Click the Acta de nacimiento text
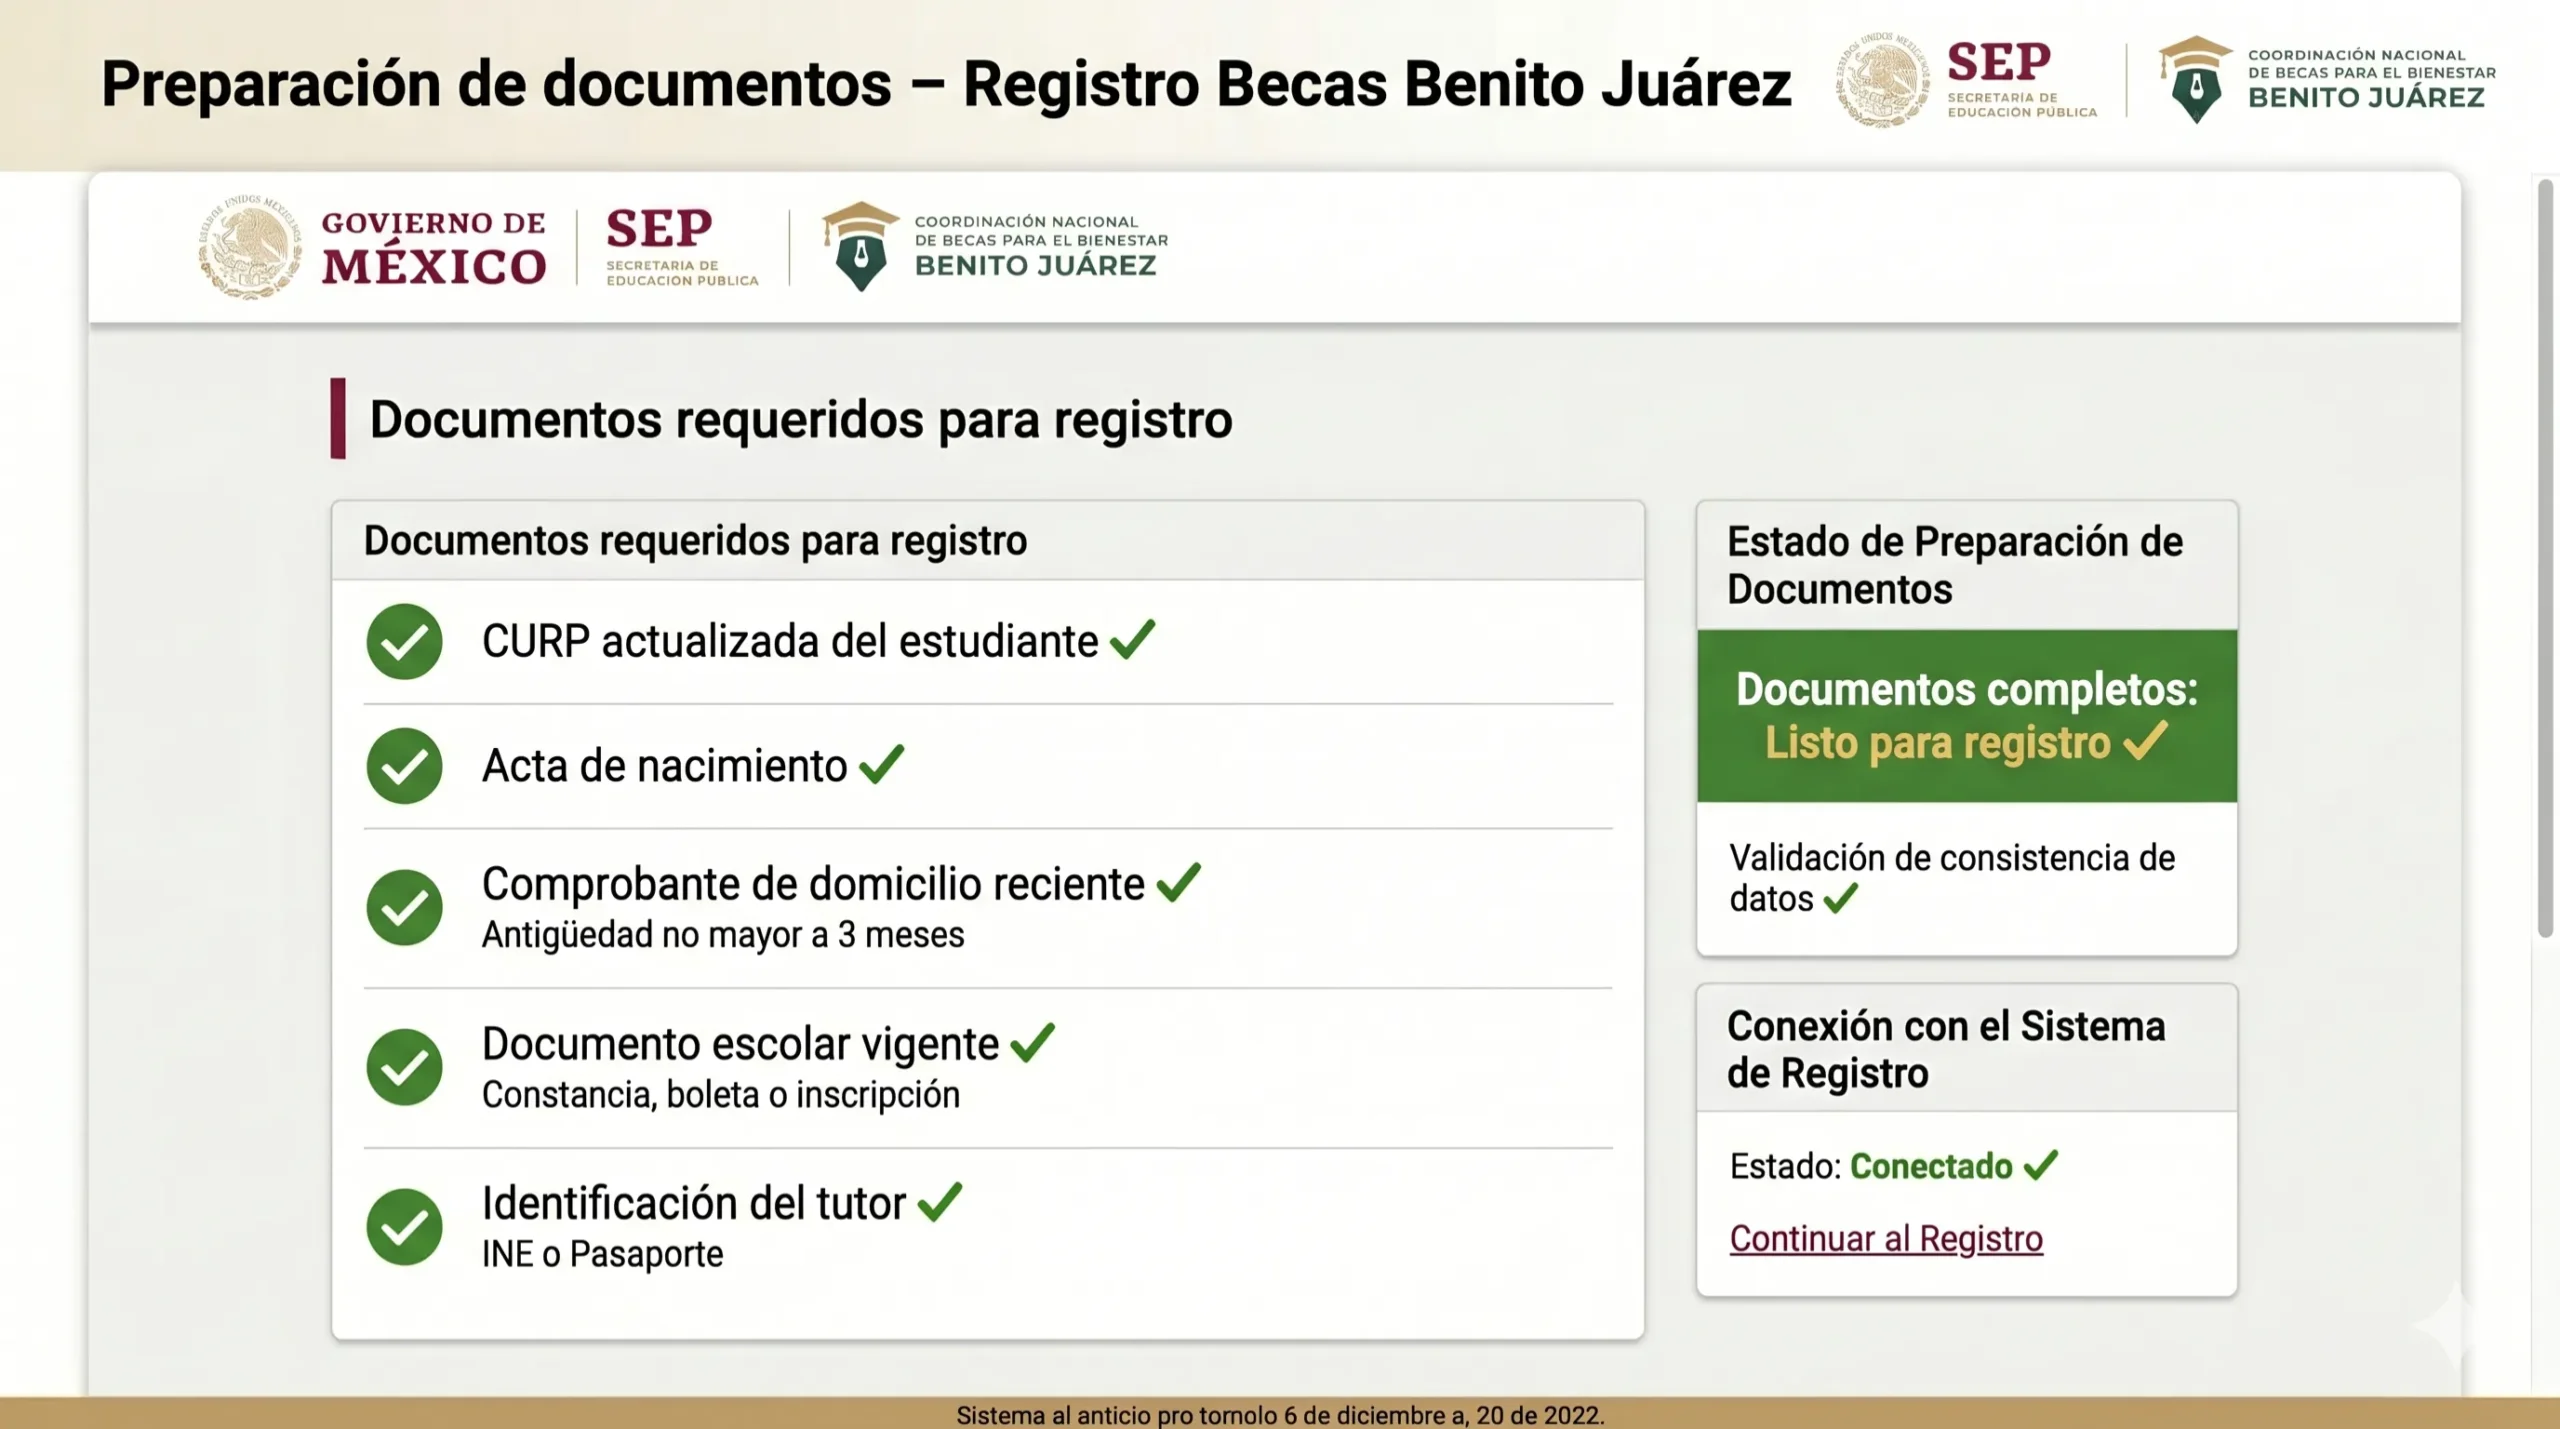The height and width of the screenshot is (1429, 2560). click(664, 766)
